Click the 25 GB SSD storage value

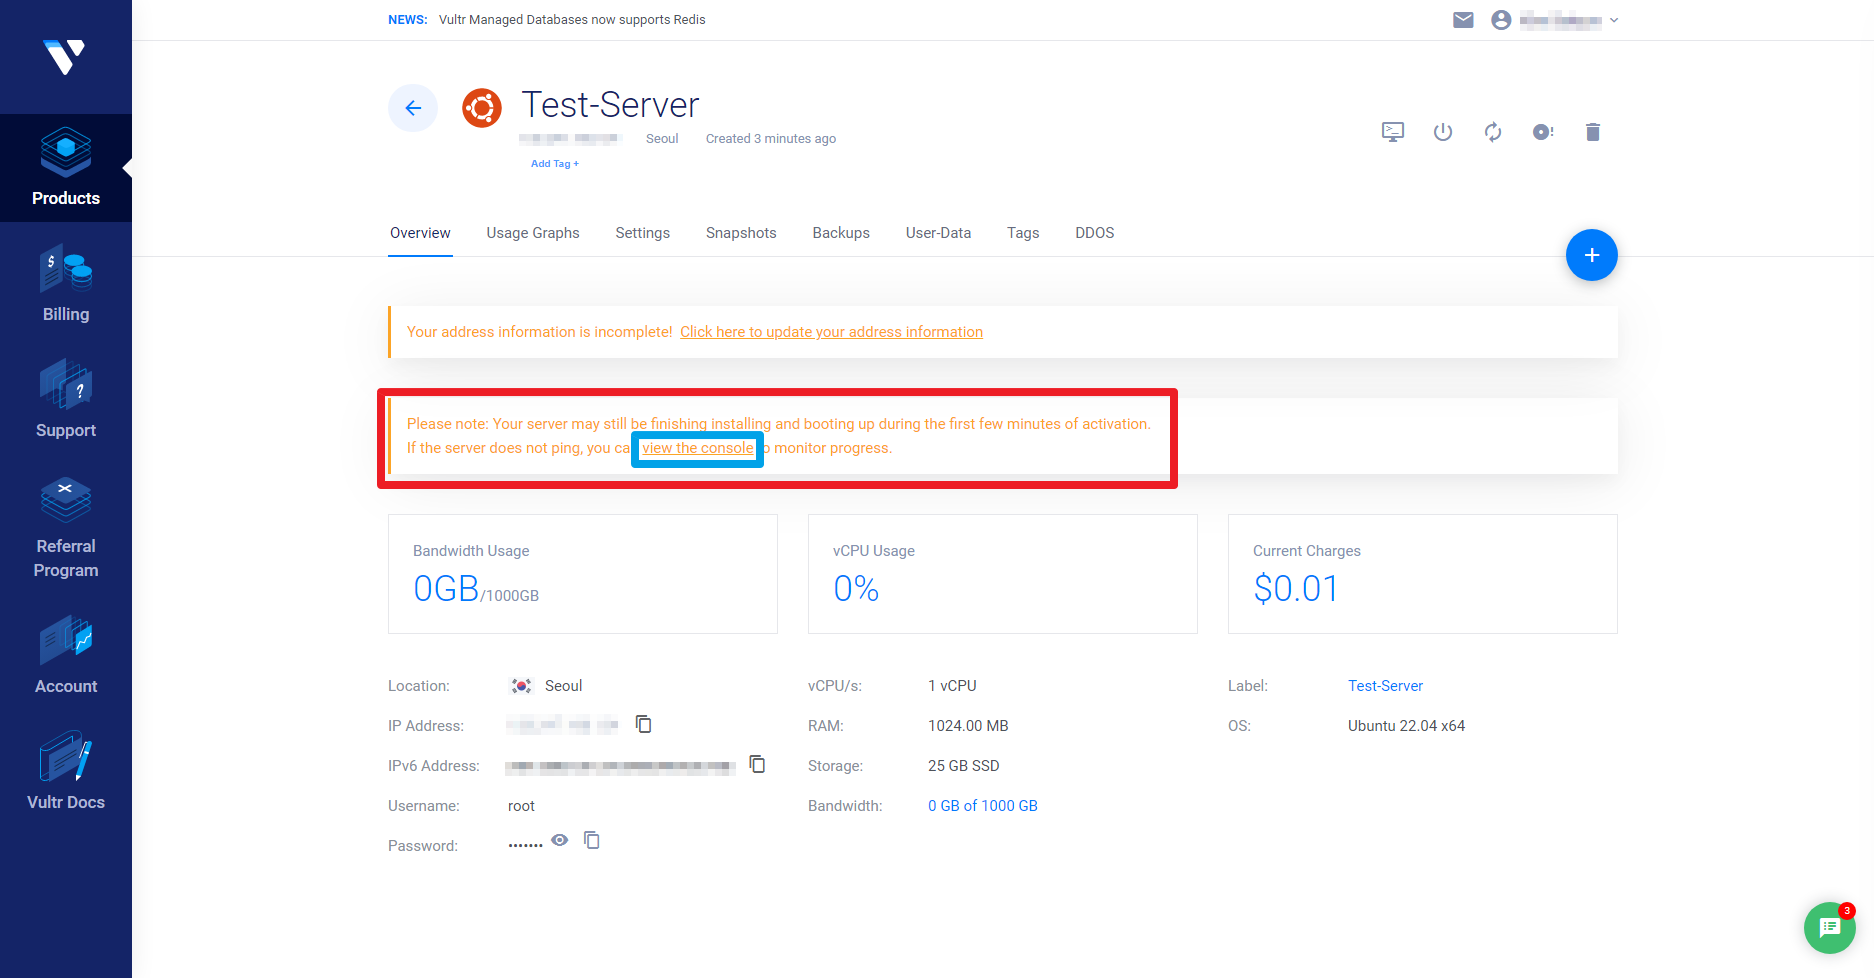[964, 766]
